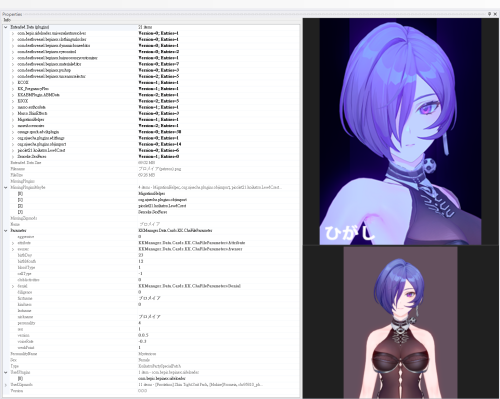Click the nickname value プロメイア
Screen dimensions: 500x399
[149, 317]
